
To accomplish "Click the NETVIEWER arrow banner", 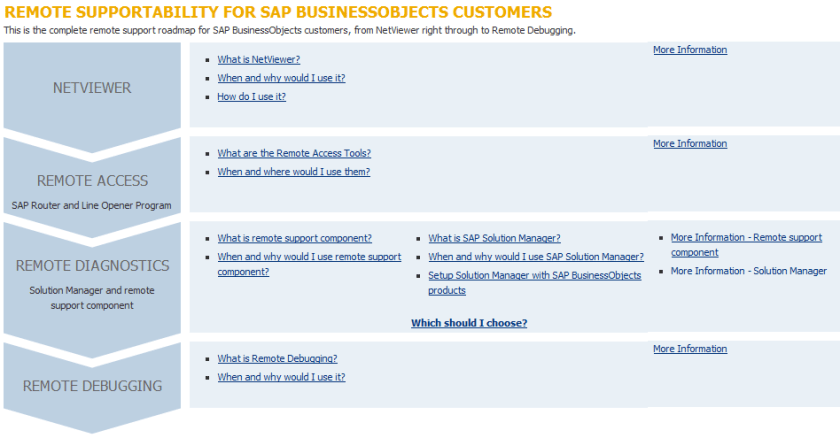I will 92,88.
